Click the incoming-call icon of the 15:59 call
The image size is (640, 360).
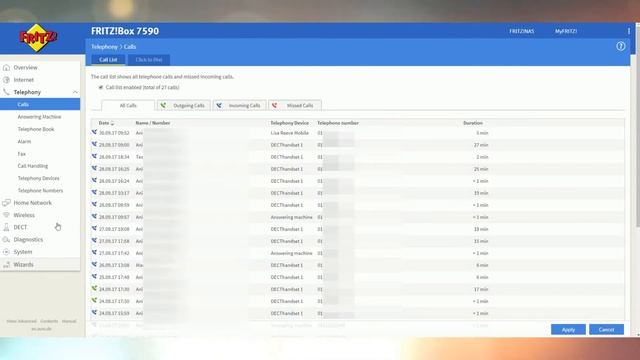94,313
